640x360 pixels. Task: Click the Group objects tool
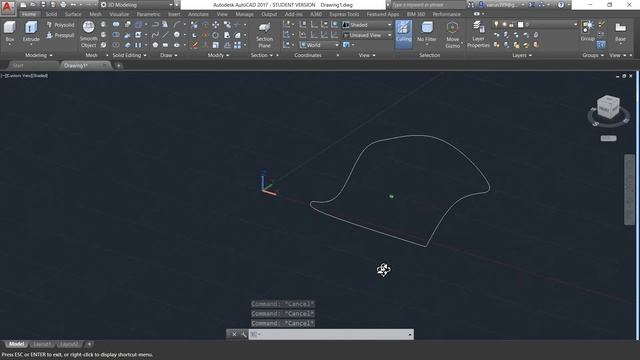(x=588, y=31)
